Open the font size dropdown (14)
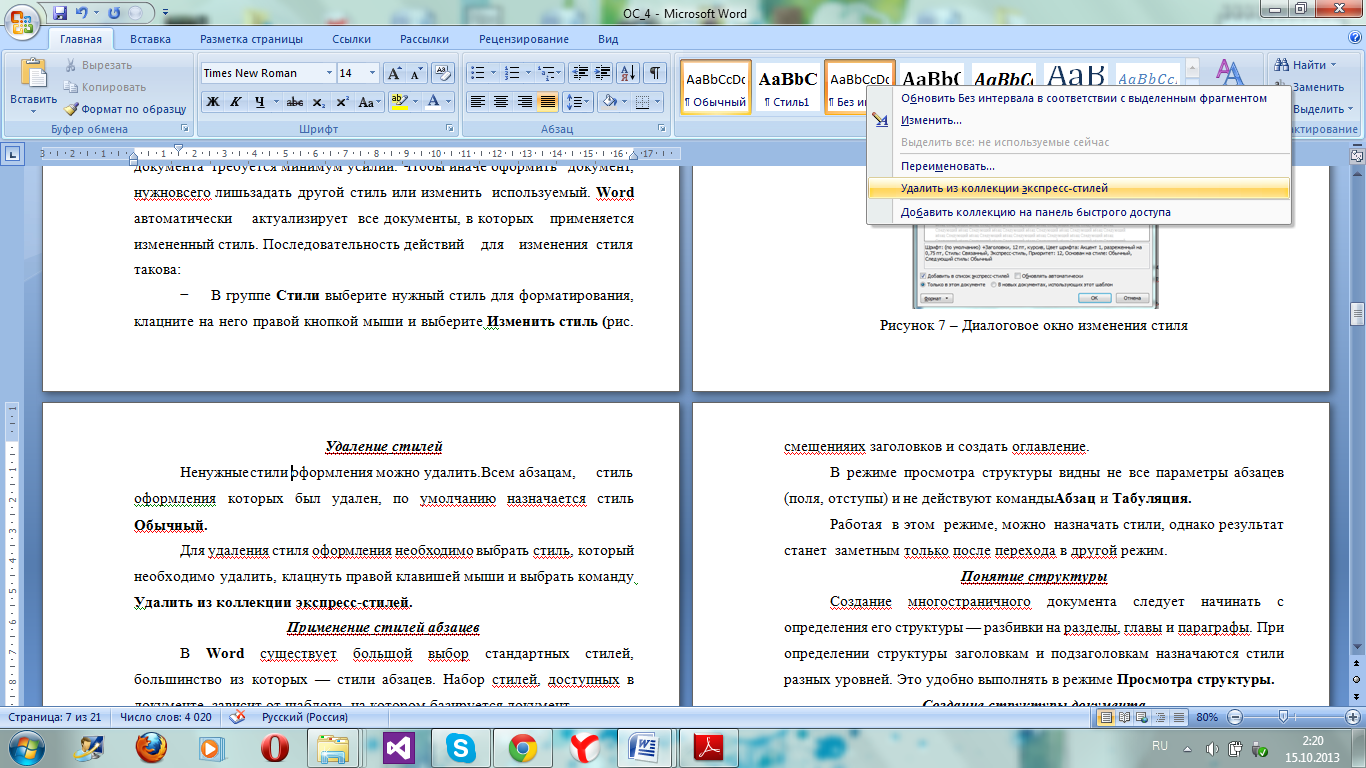Viewport: 1366px width, 768px height. pyautogui.click(x=373, y=73)
